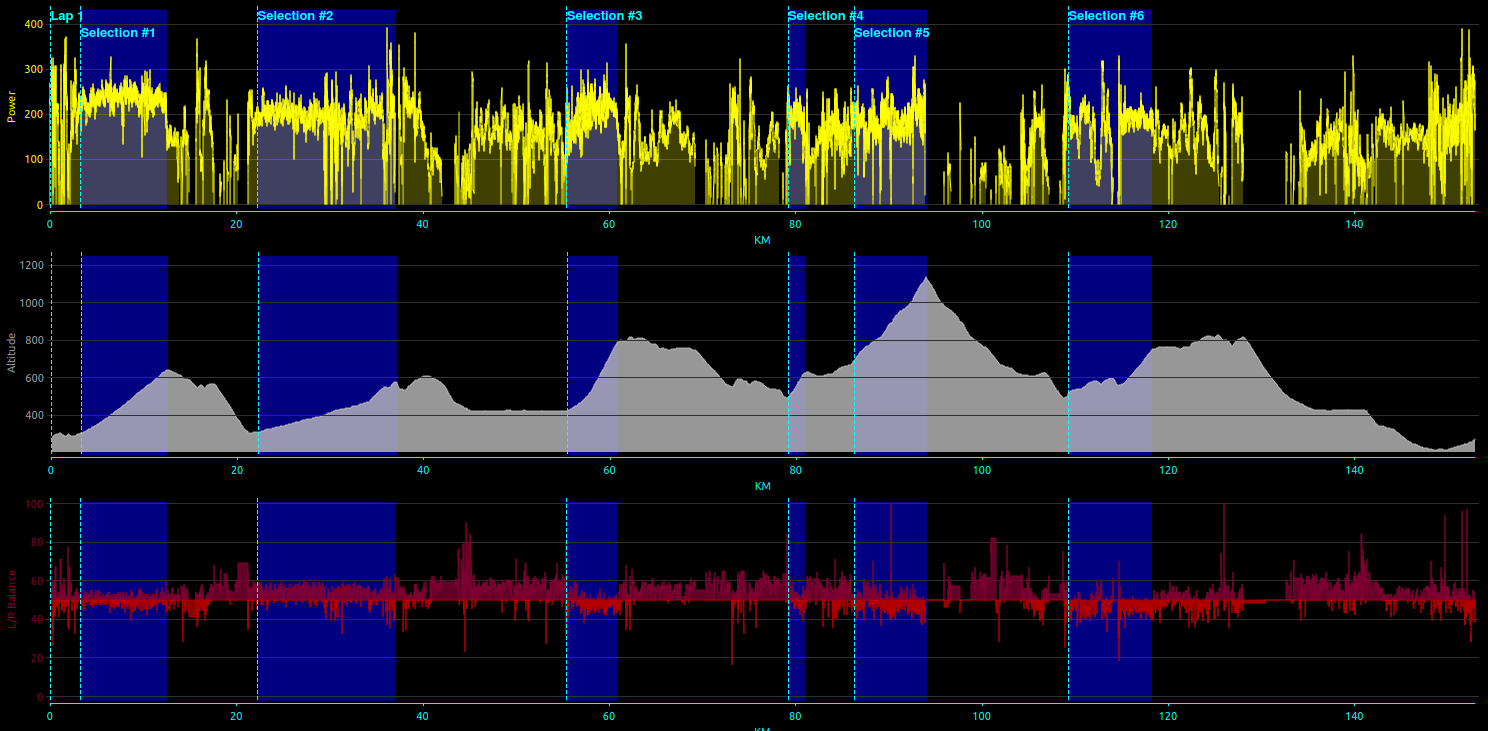
Task: Click the Altitude y-axis title
Action: click(x=12, y=353)
